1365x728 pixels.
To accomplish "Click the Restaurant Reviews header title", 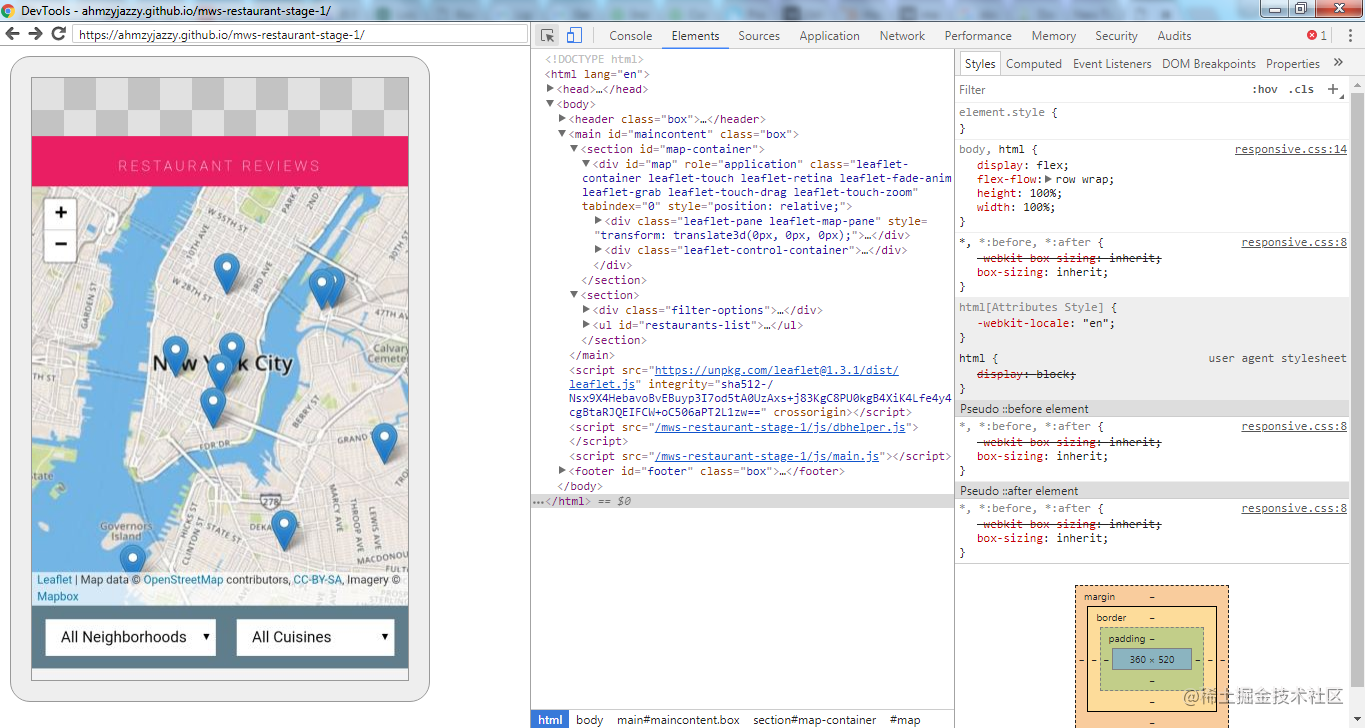I will pos(219,166).
